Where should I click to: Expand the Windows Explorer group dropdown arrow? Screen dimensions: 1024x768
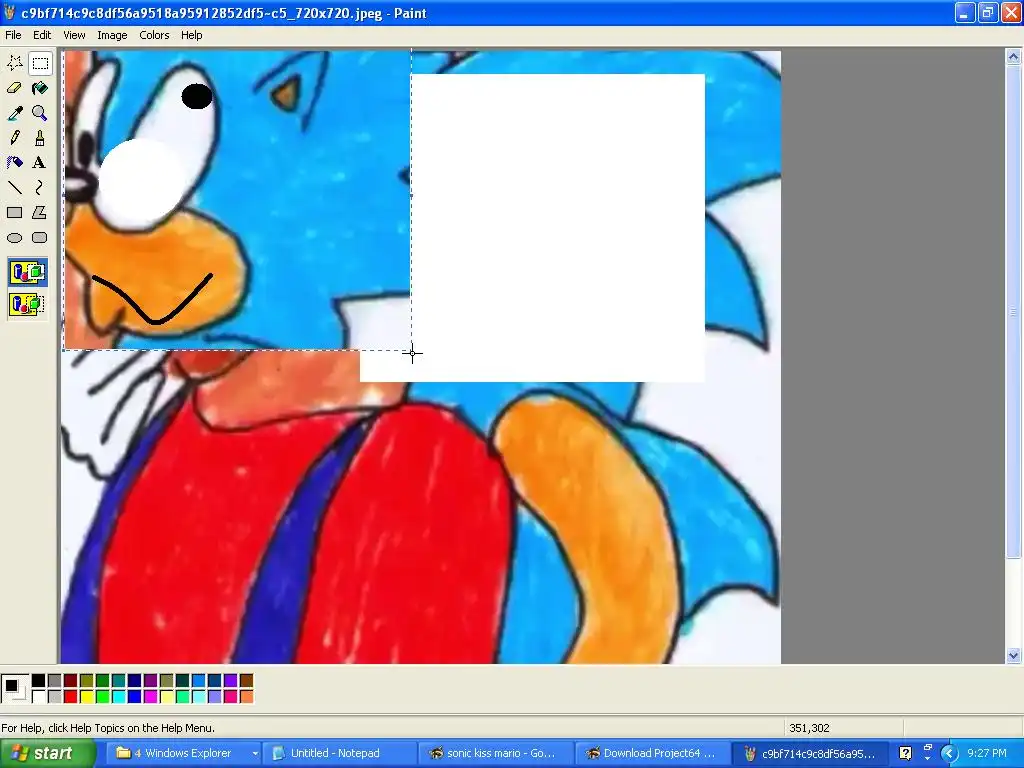[x=255, y=754]
